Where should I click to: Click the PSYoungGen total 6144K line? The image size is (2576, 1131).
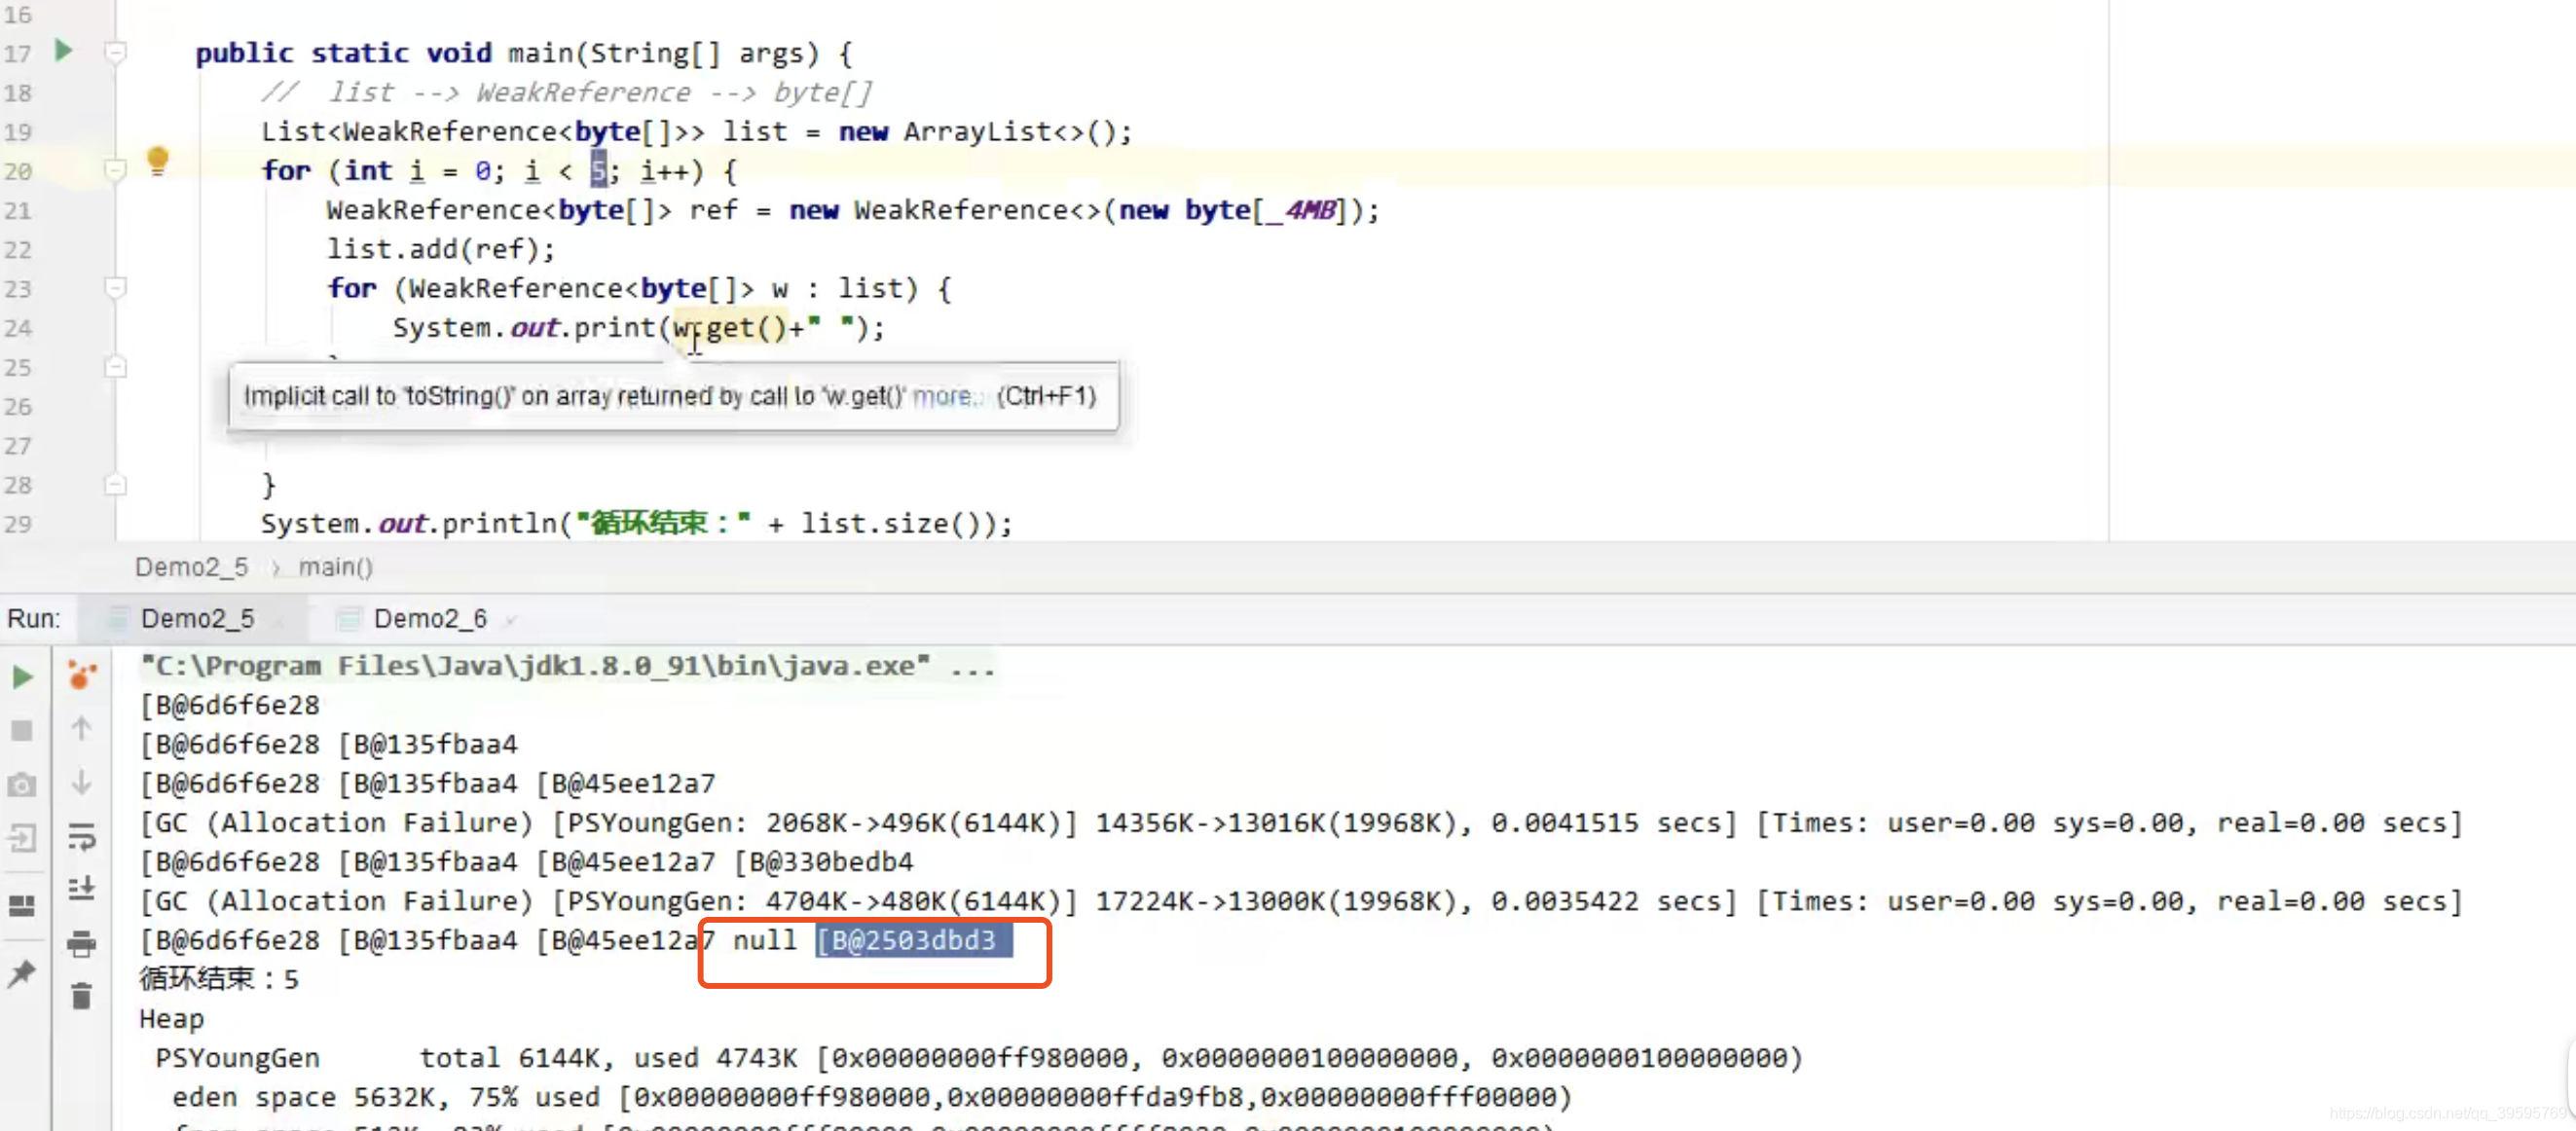click(x=979, y=1057)
